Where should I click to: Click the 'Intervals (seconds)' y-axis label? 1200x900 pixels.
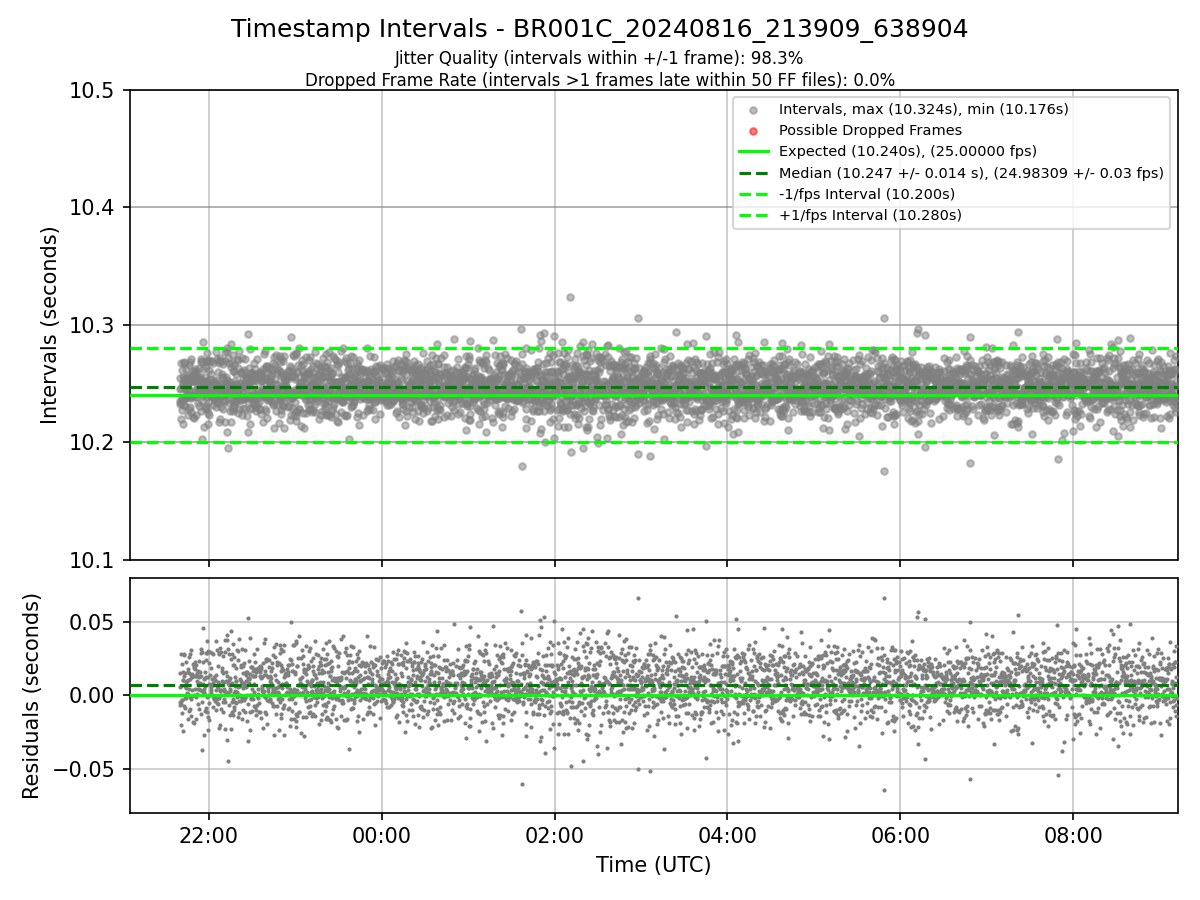(x=50, y=325)
